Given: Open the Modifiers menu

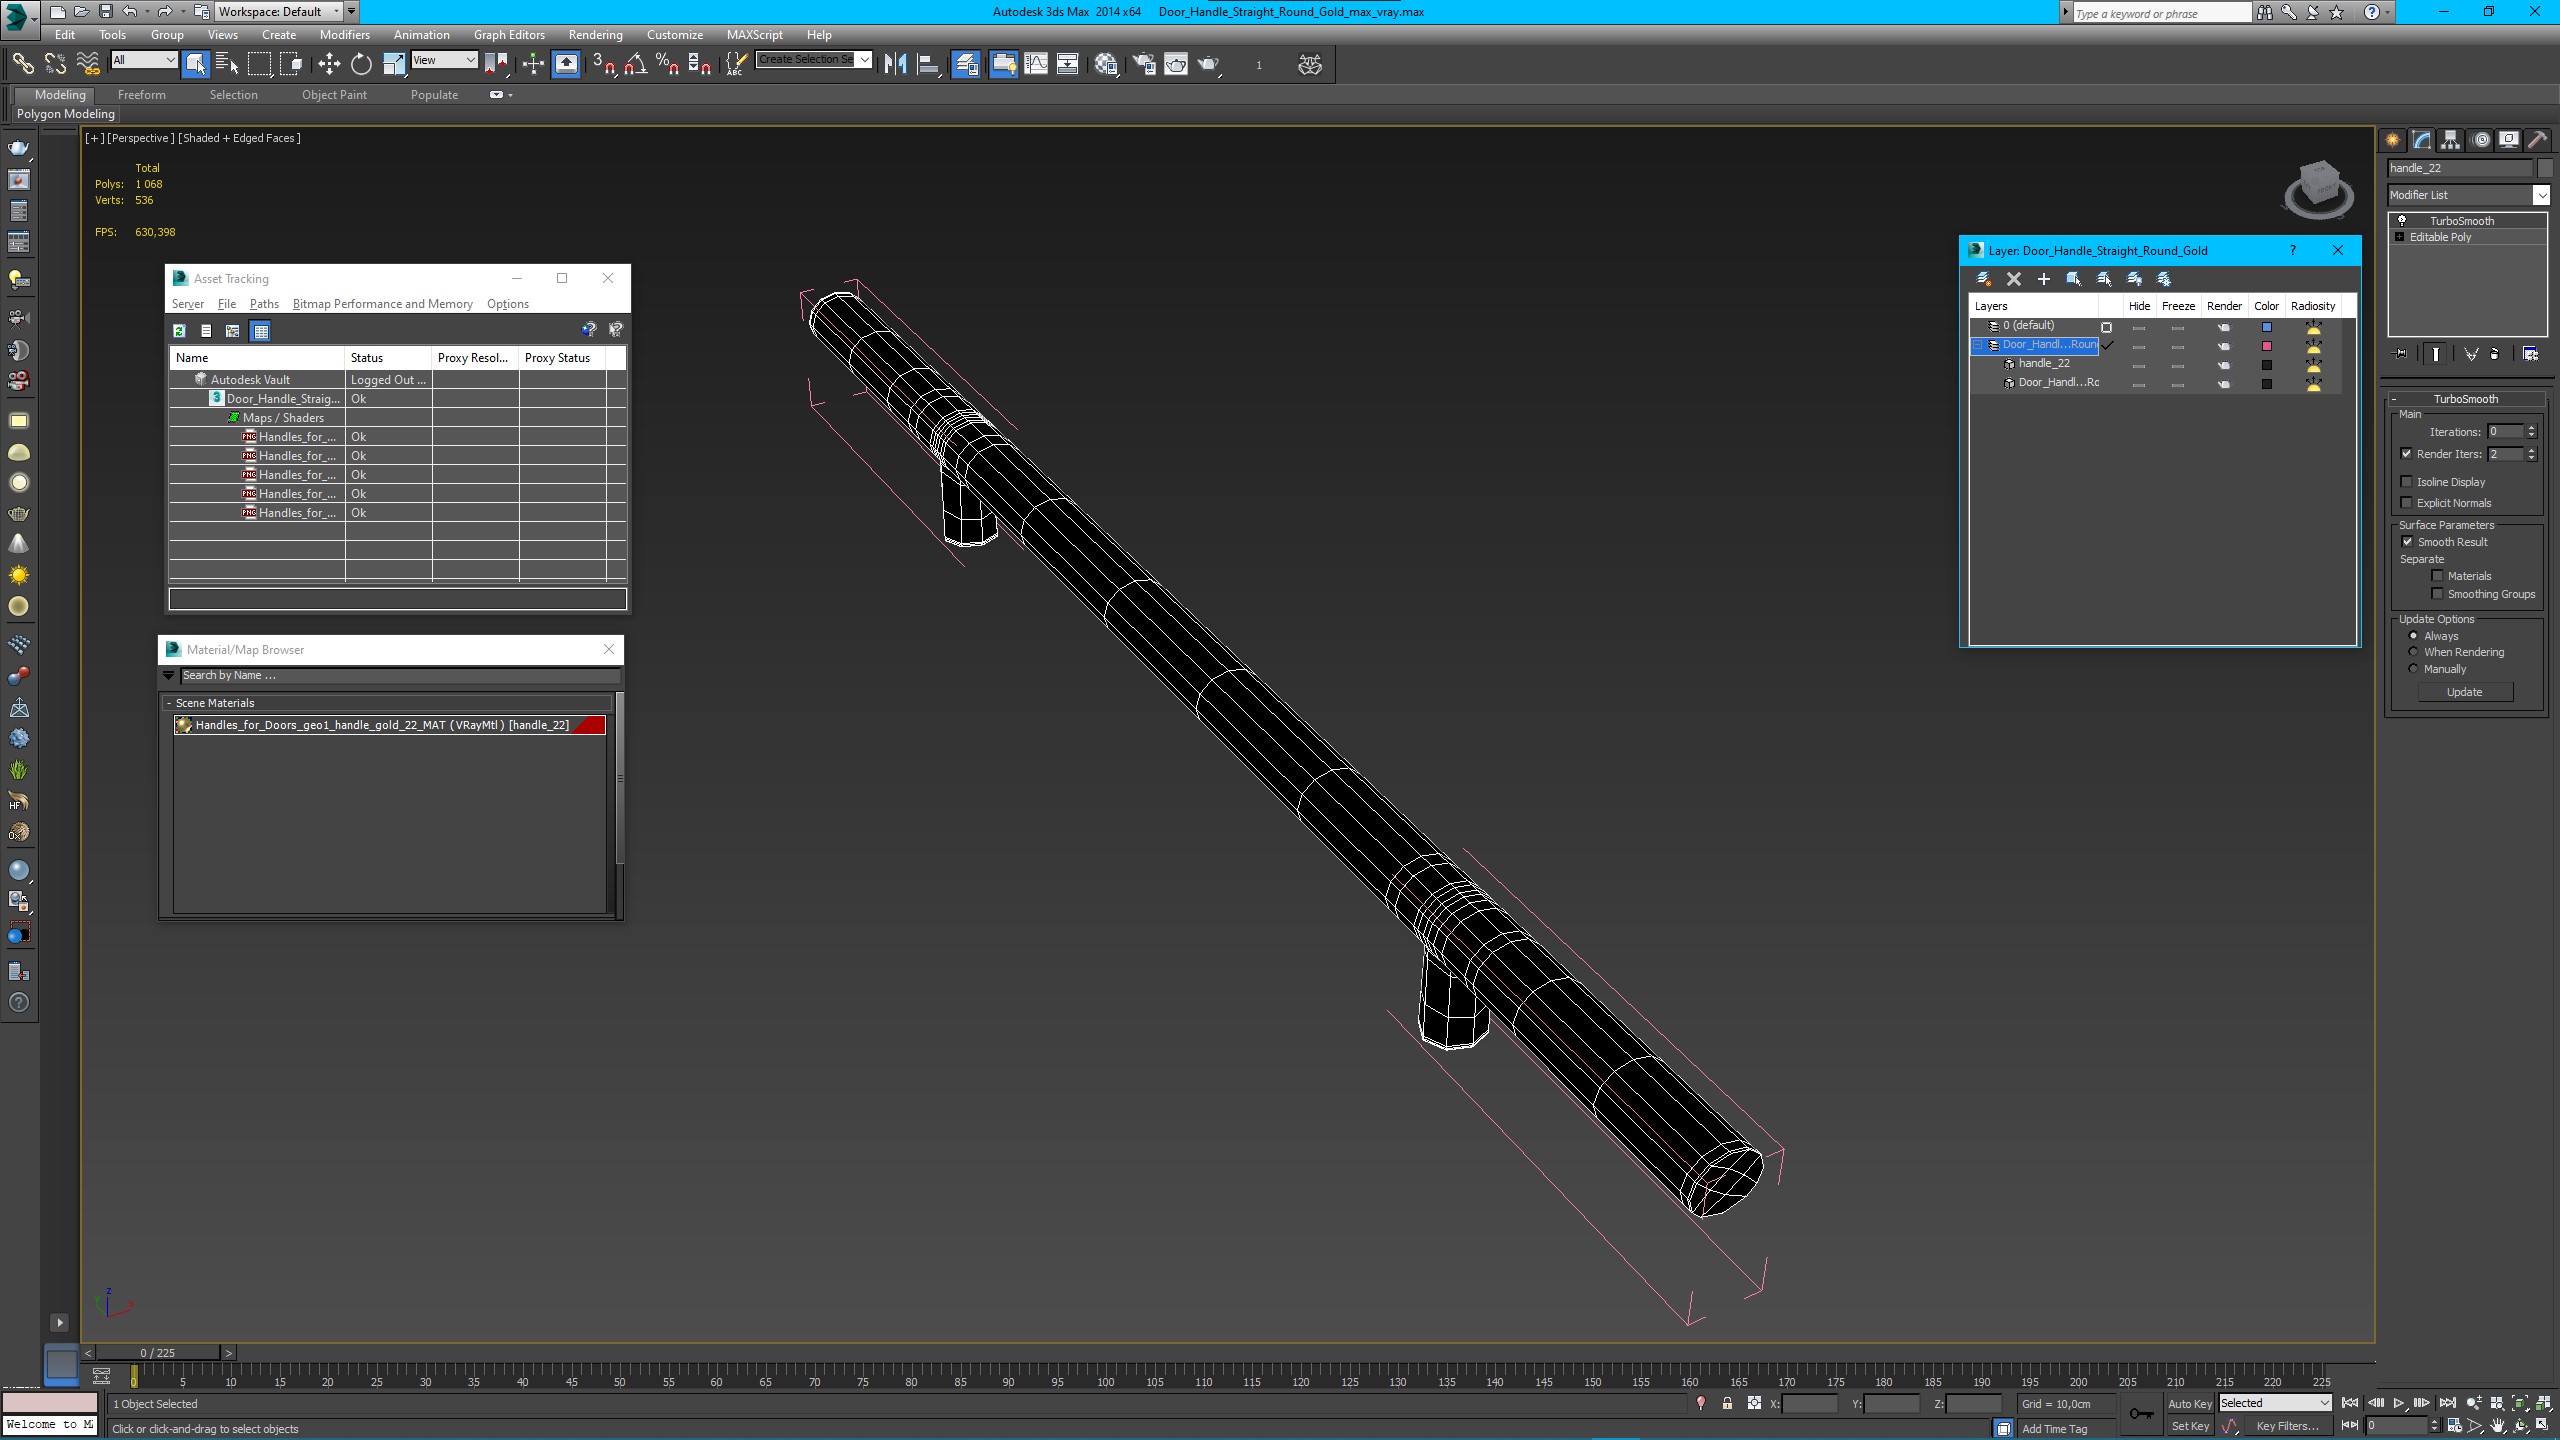Looking at the screenshot, I should [x=344, y=35].
